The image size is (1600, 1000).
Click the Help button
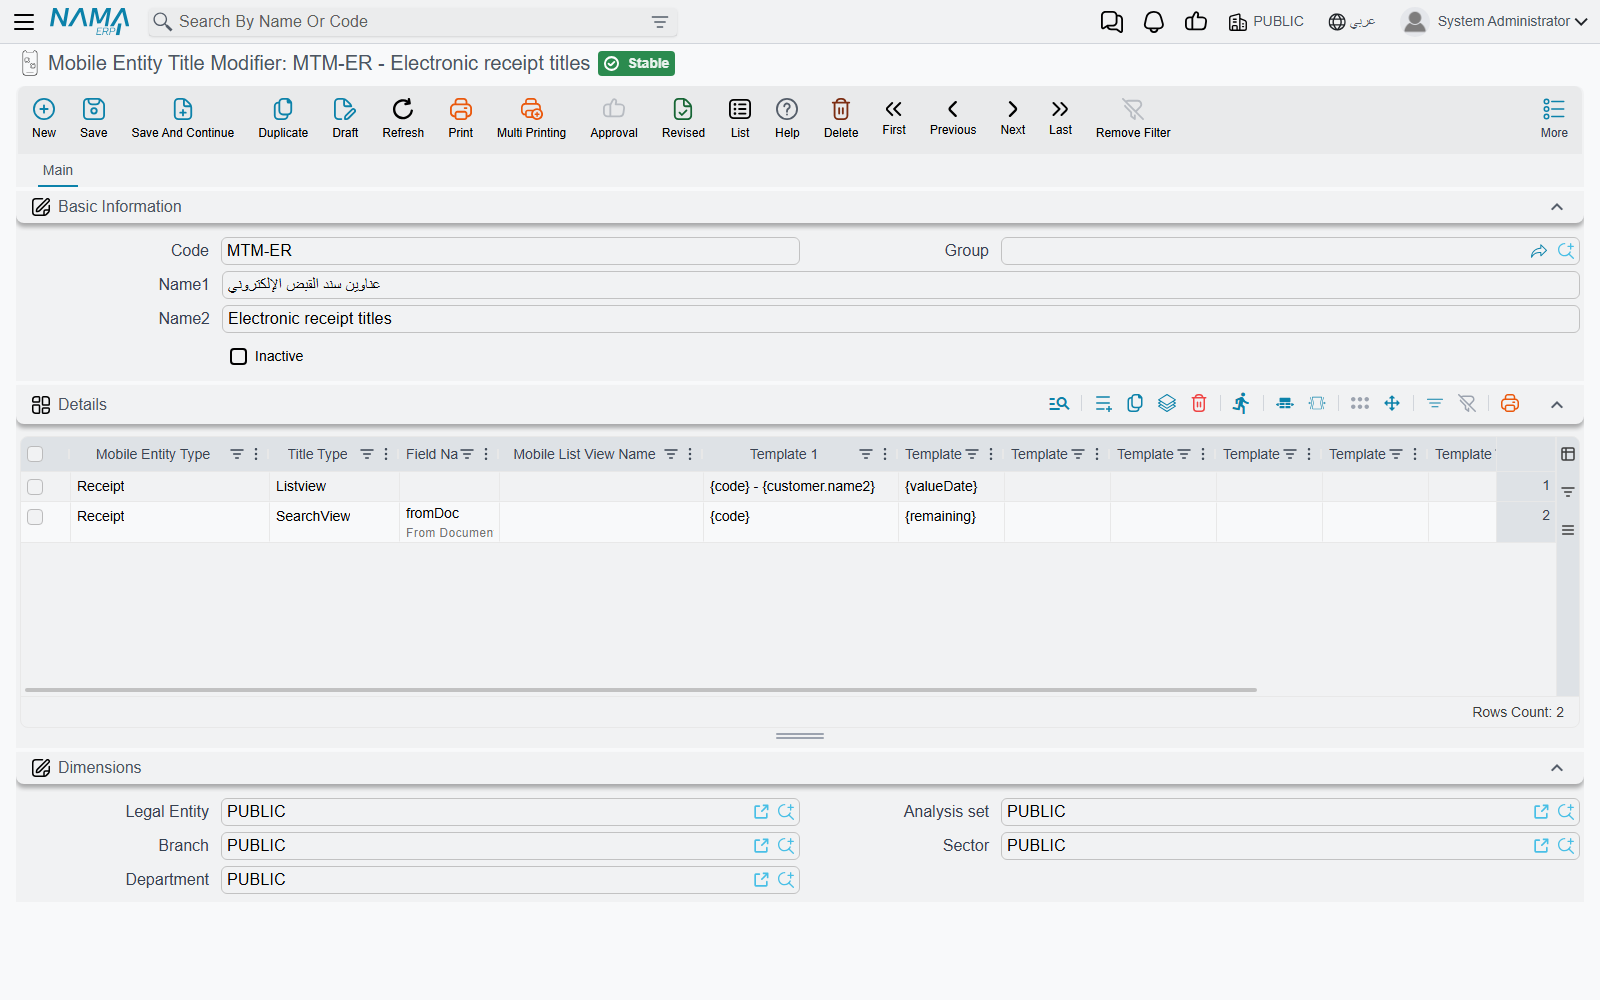point(787,118)
